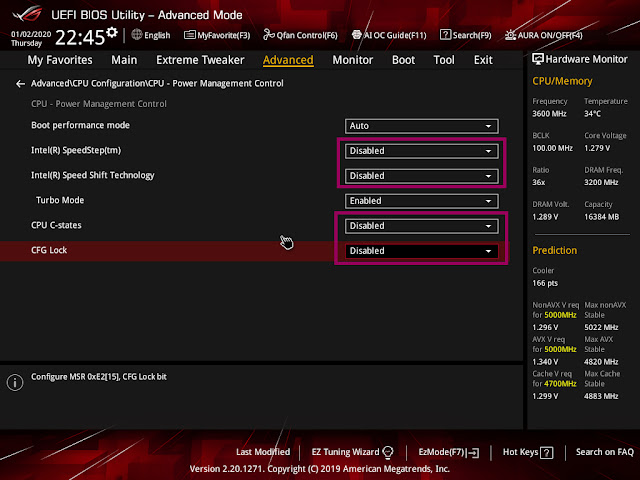Select the Intel(R) SpeedStep(tm) label

[x=76, y=150]
